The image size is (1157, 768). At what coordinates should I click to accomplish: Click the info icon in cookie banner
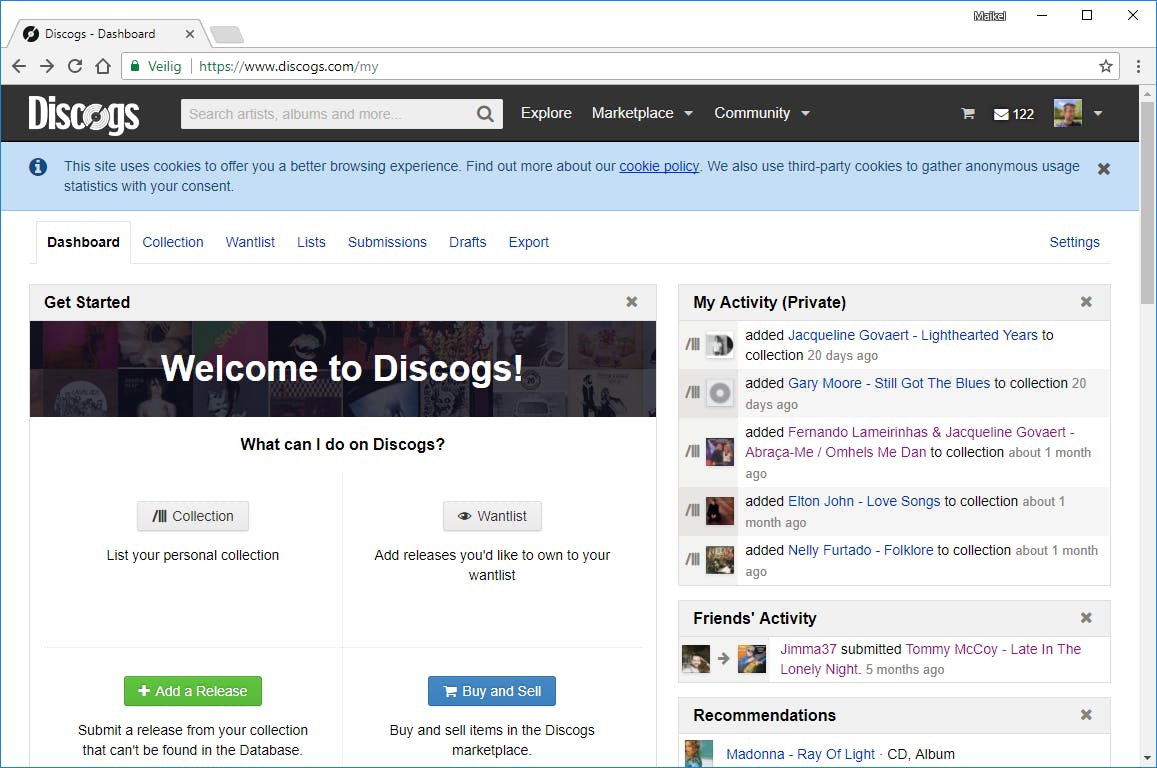[38, 167]
